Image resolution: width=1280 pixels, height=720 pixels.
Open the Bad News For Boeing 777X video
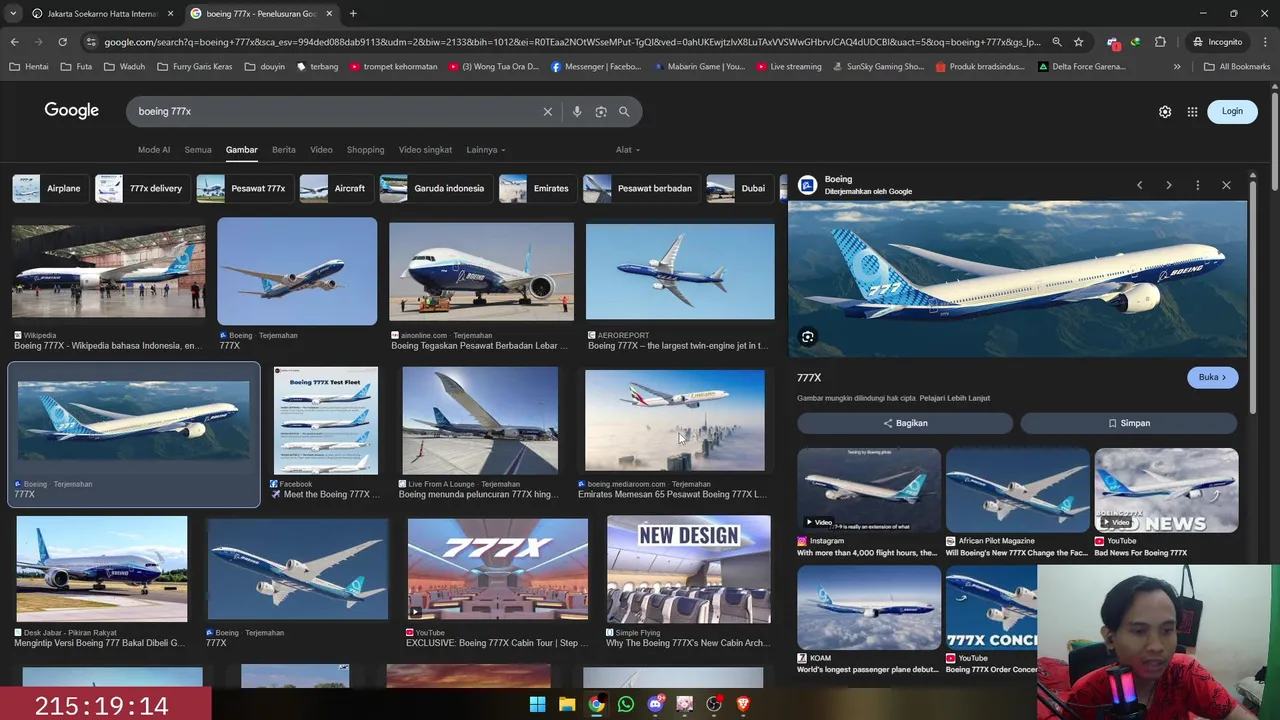pyautogui.click(x=1166, y=490)
